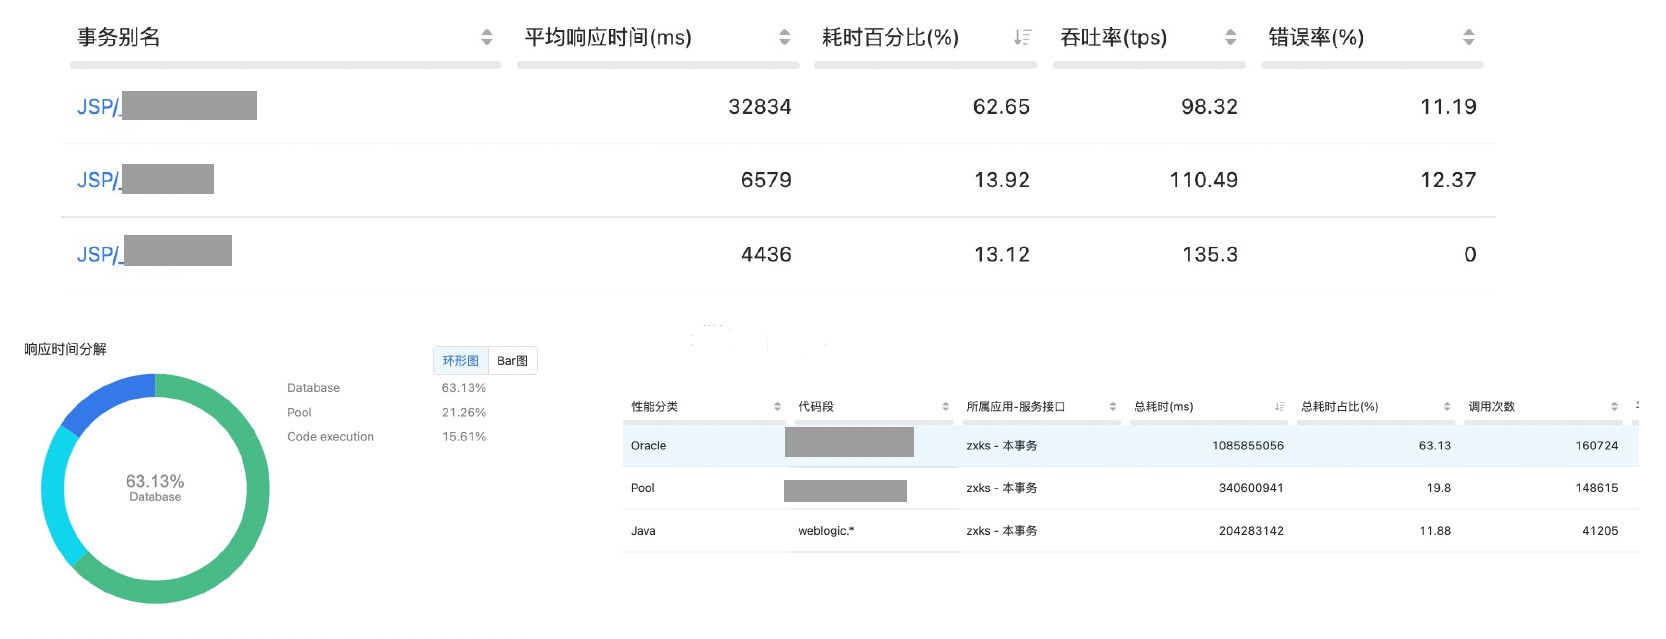Screen dimensions: 1666x639
Task: Sort by 所属应用-服务接口 column arrows
Action: click(1112, 407)
